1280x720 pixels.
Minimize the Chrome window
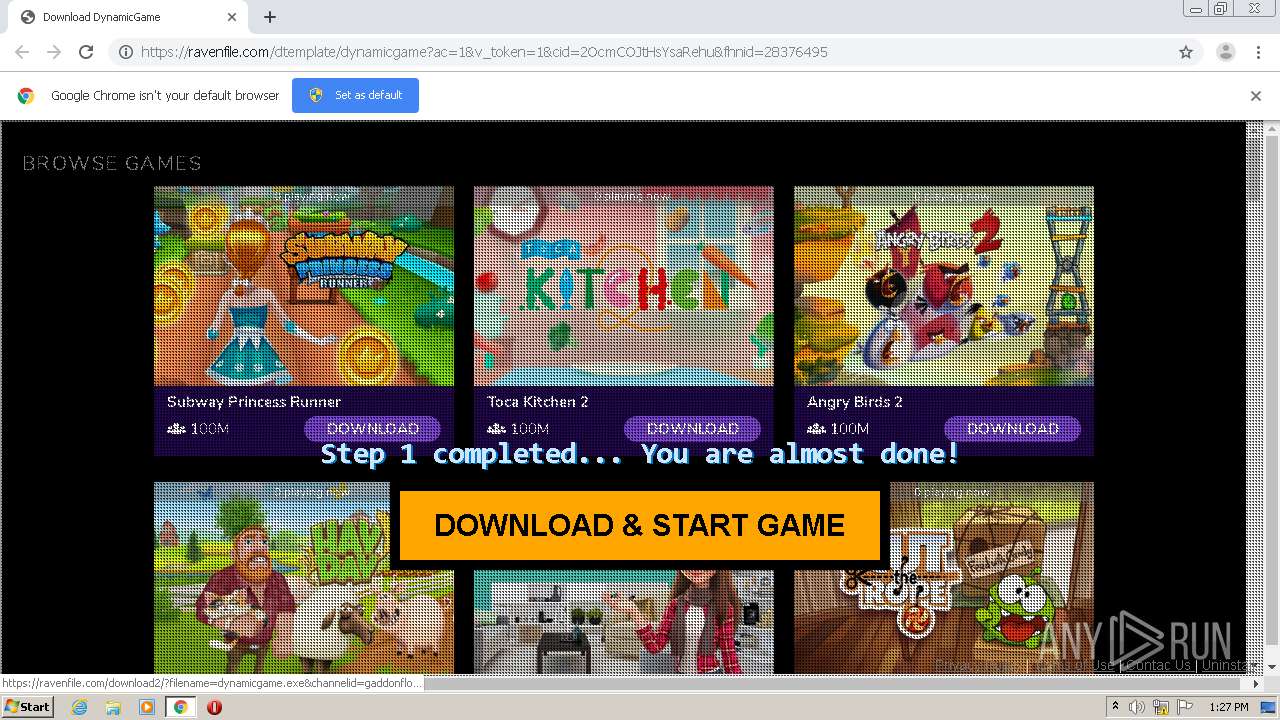(1196, 9)
